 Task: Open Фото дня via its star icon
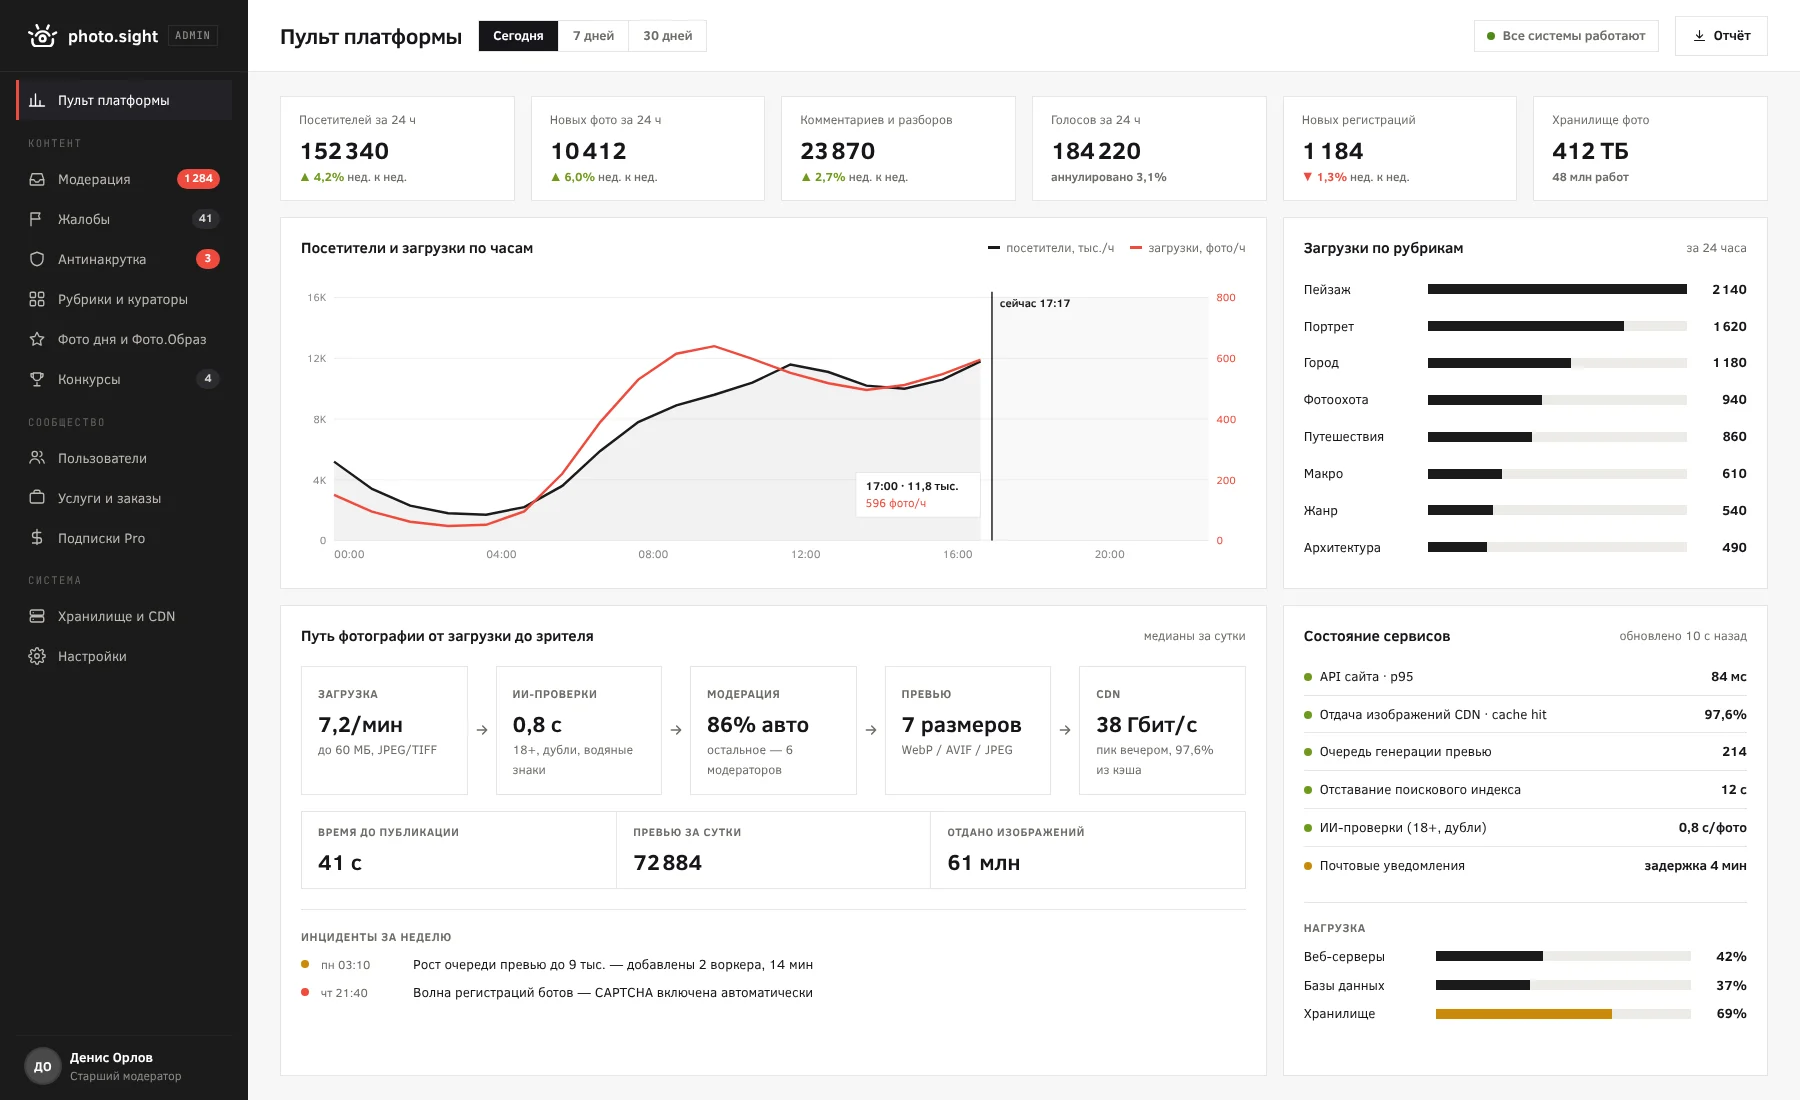37,339
